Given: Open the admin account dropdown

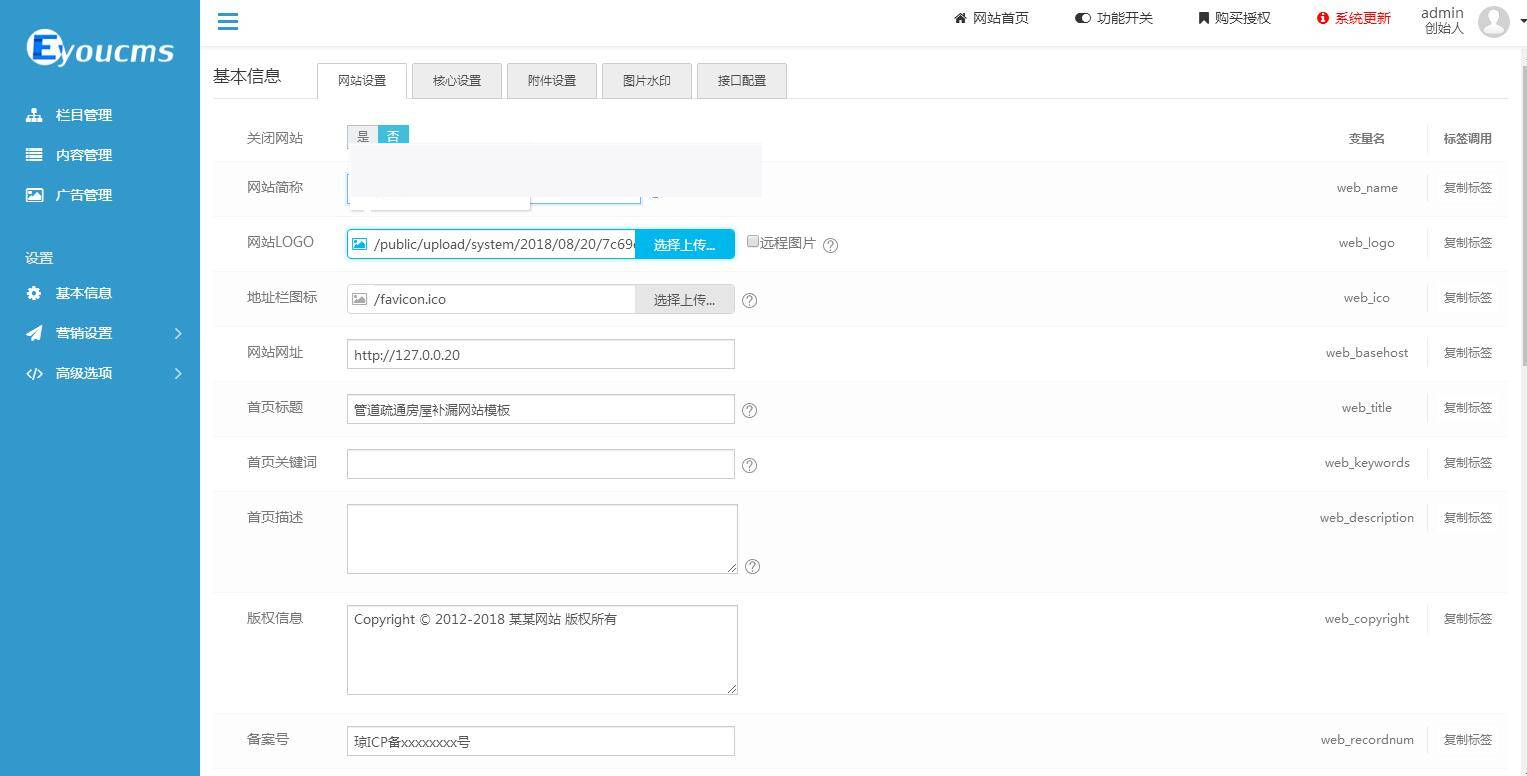Looking at the screenshot, I should coord(1493,21).
